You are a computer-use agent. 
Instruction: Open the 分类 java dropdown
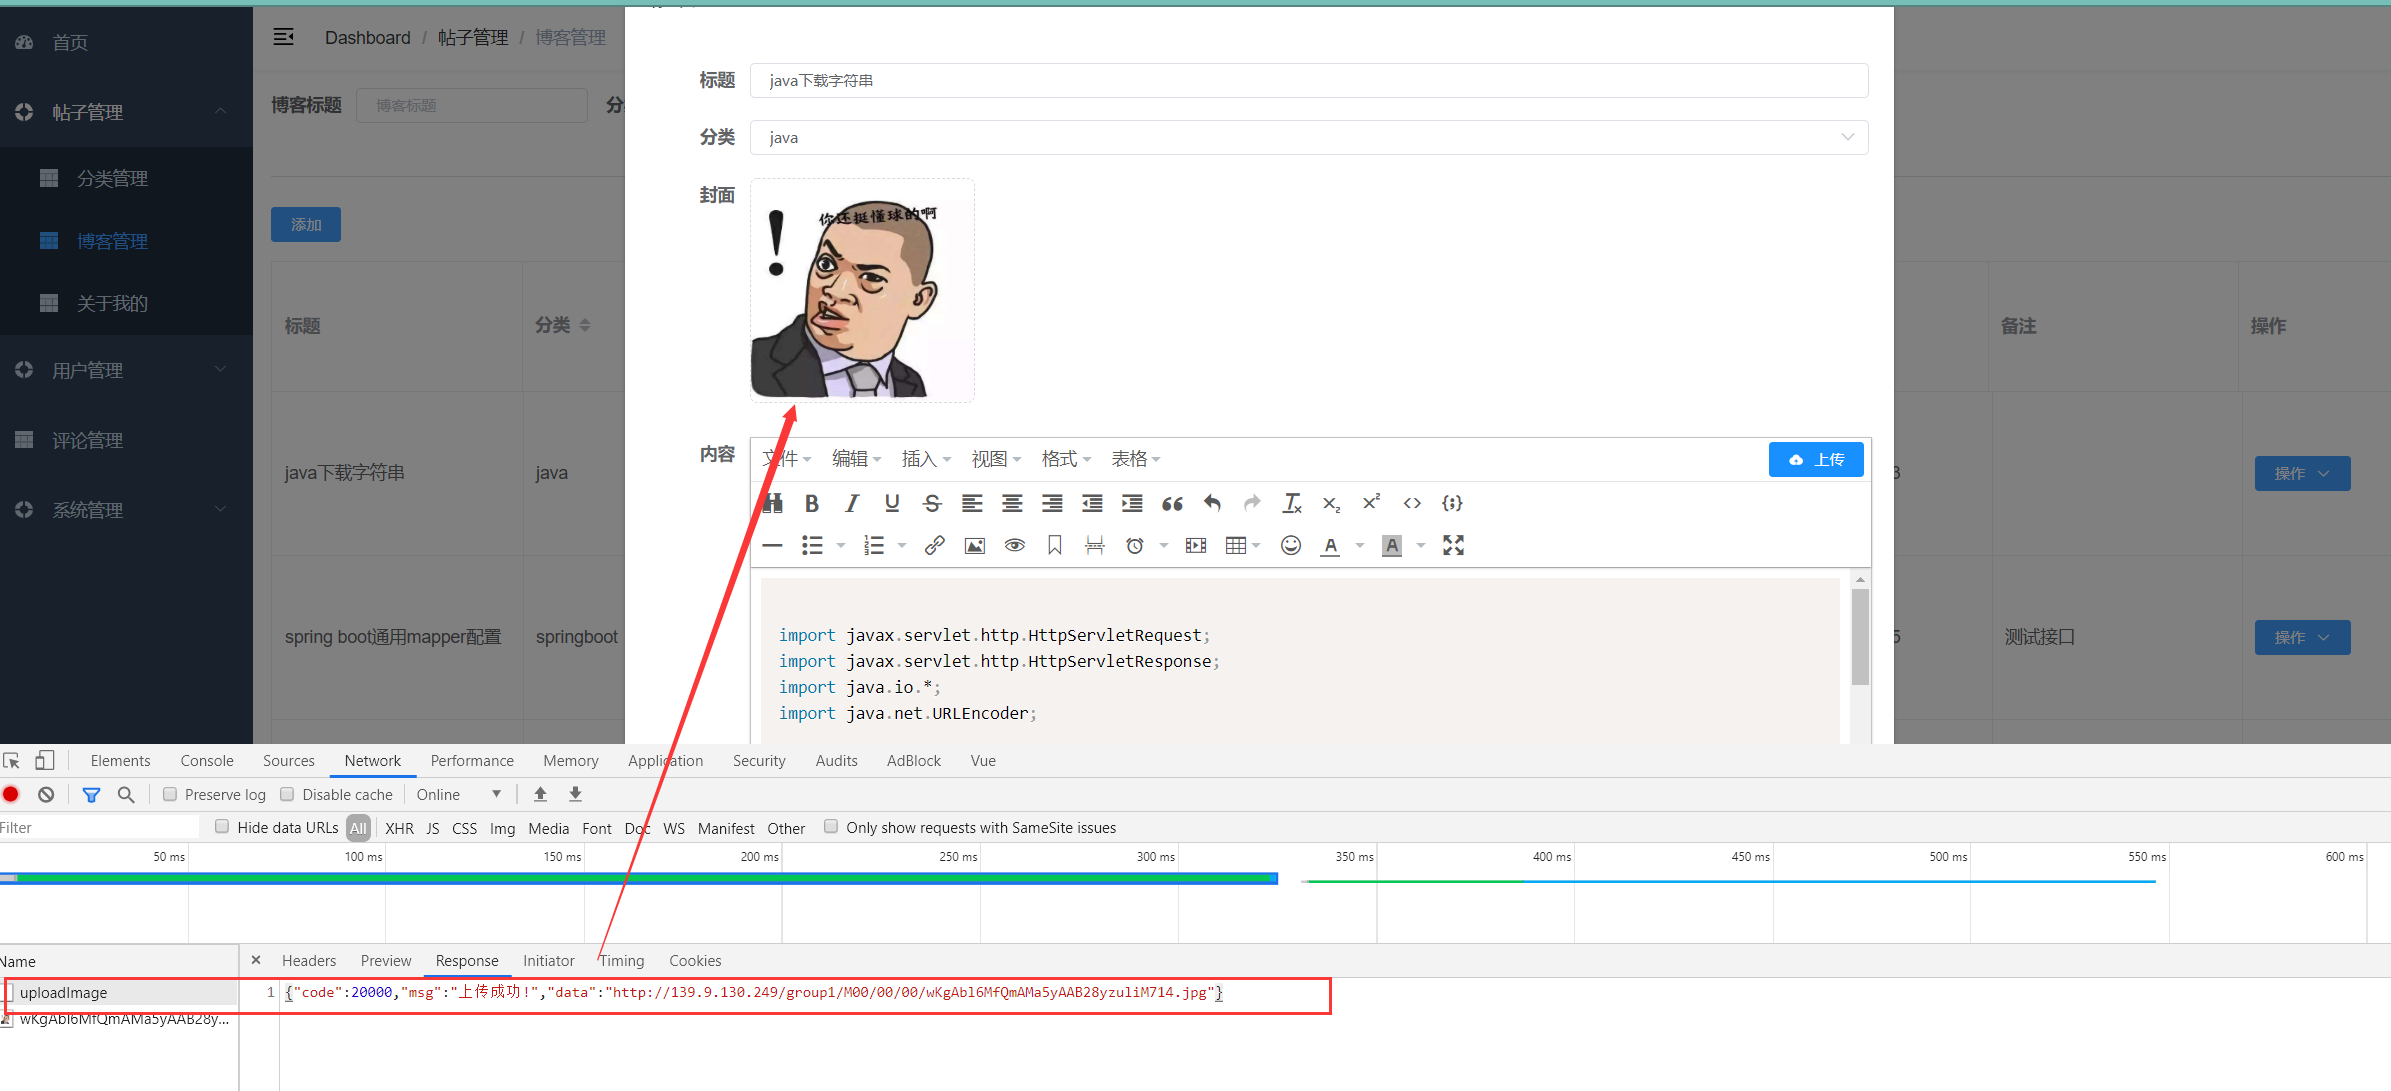click(1308, 138)
